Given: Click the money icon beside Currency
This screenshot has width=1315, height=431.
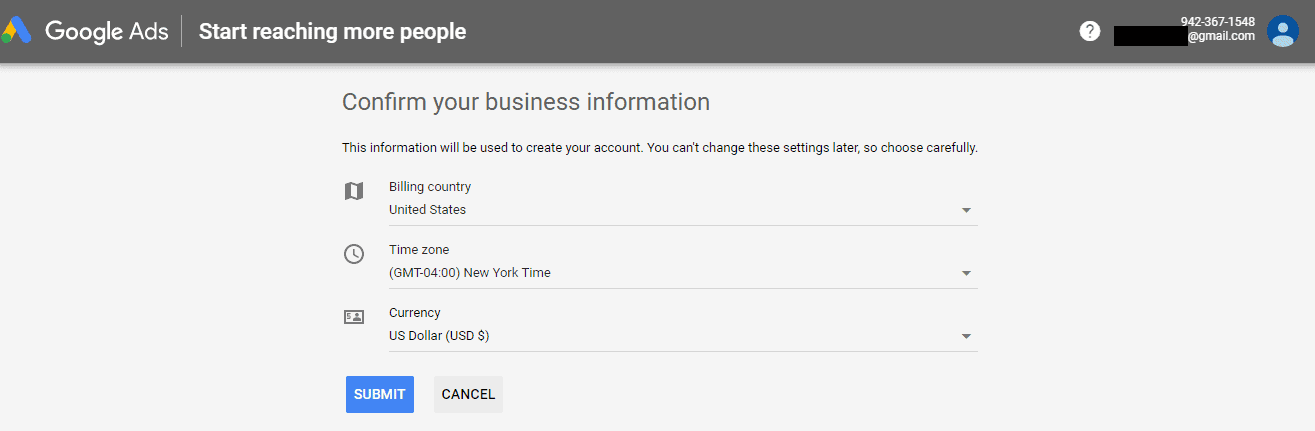Looking at the screenshot, I should click(x=354, y=317).
